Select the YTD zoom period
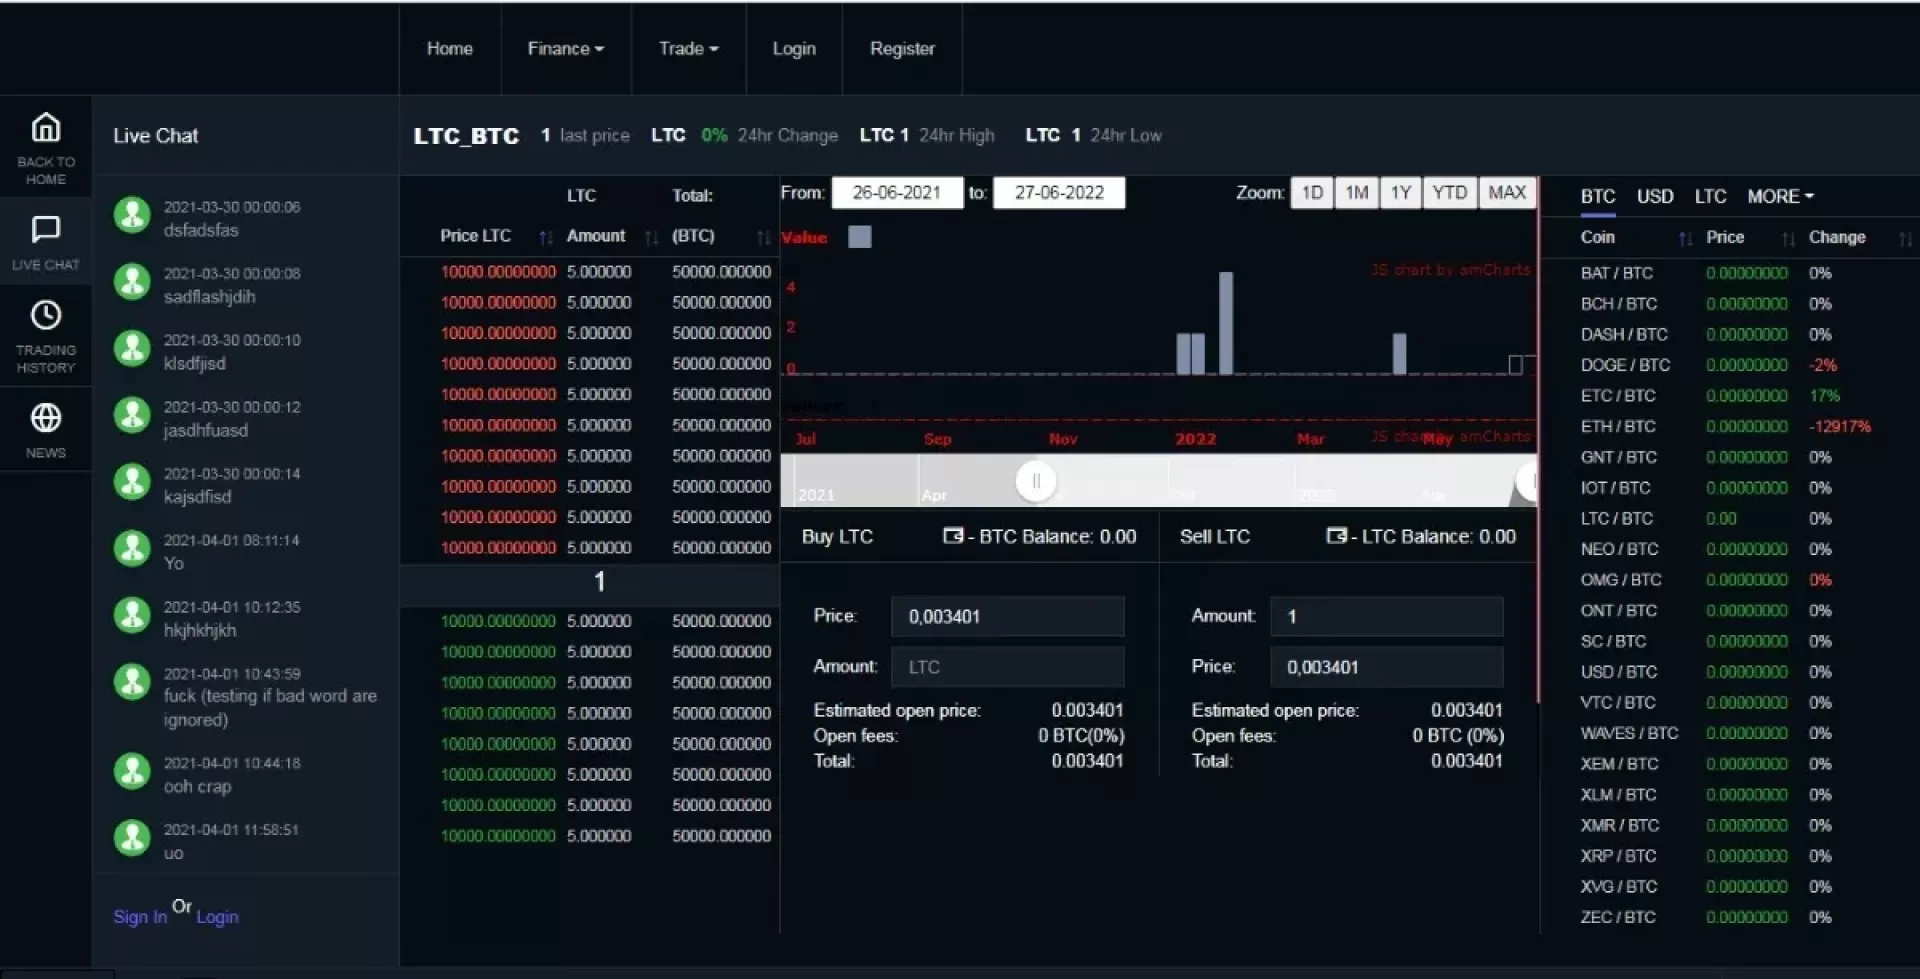Viewport: 1920px width, 979px height. pyautogui.click(x=1449, y=193)
